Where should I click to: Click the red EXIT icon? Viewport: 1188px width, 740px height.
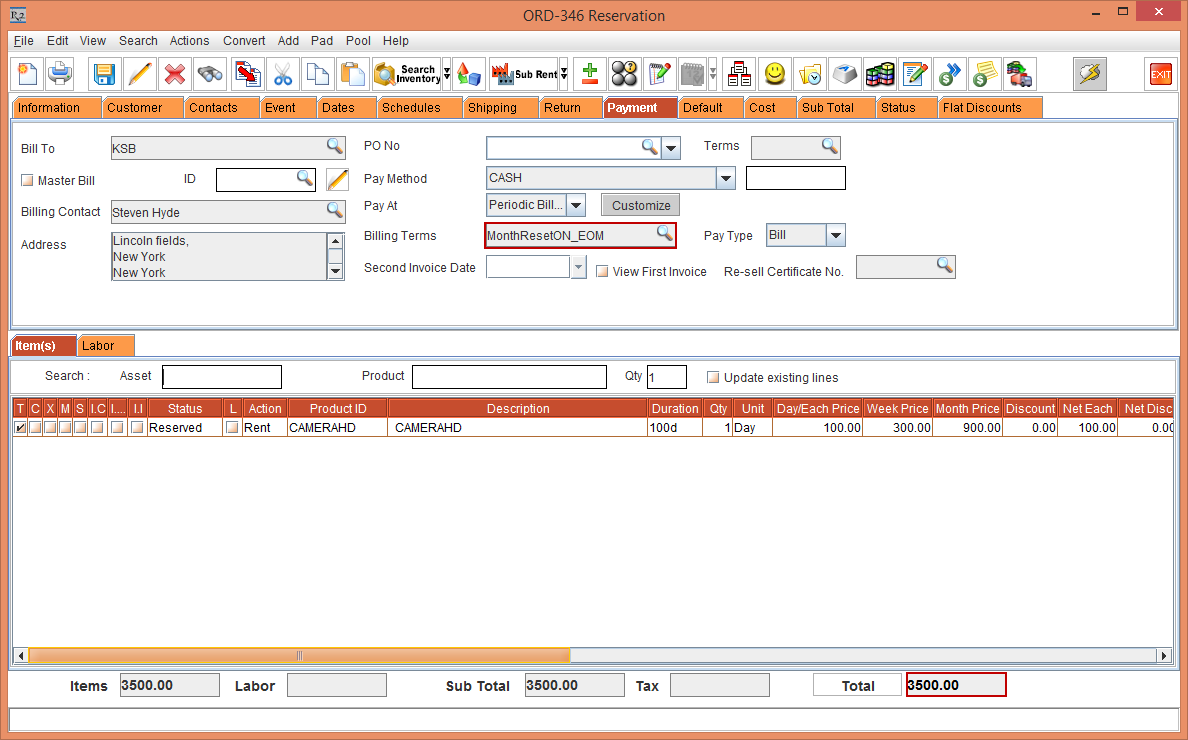click(x=1161, y=74)
